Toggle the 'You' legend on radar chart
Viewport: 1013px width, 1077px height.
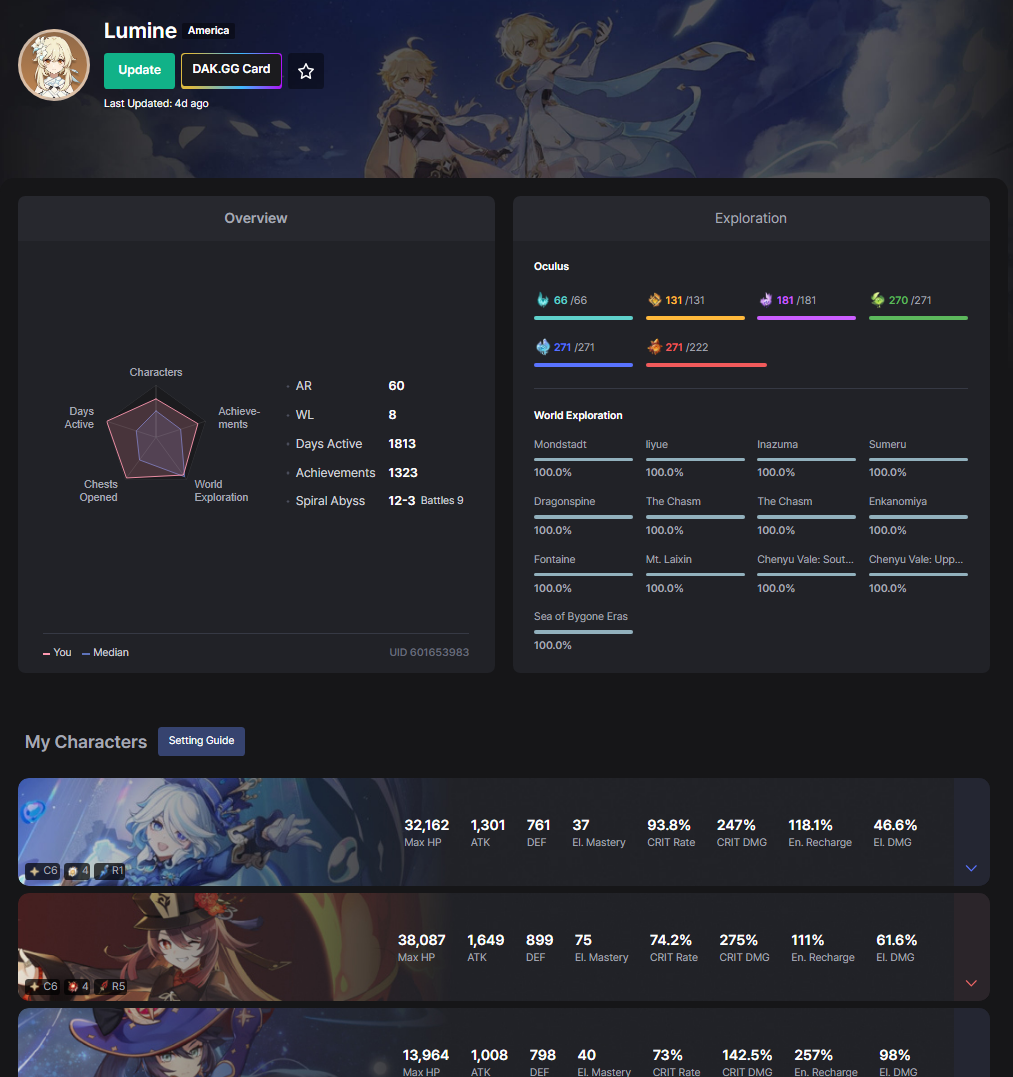(x=57, y=653)
